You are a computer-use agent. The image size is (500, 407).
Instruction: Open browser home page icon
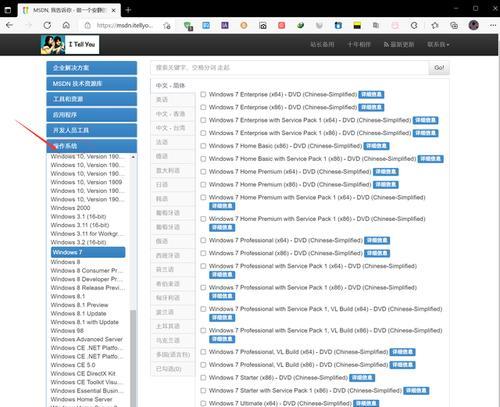point(66,25)
